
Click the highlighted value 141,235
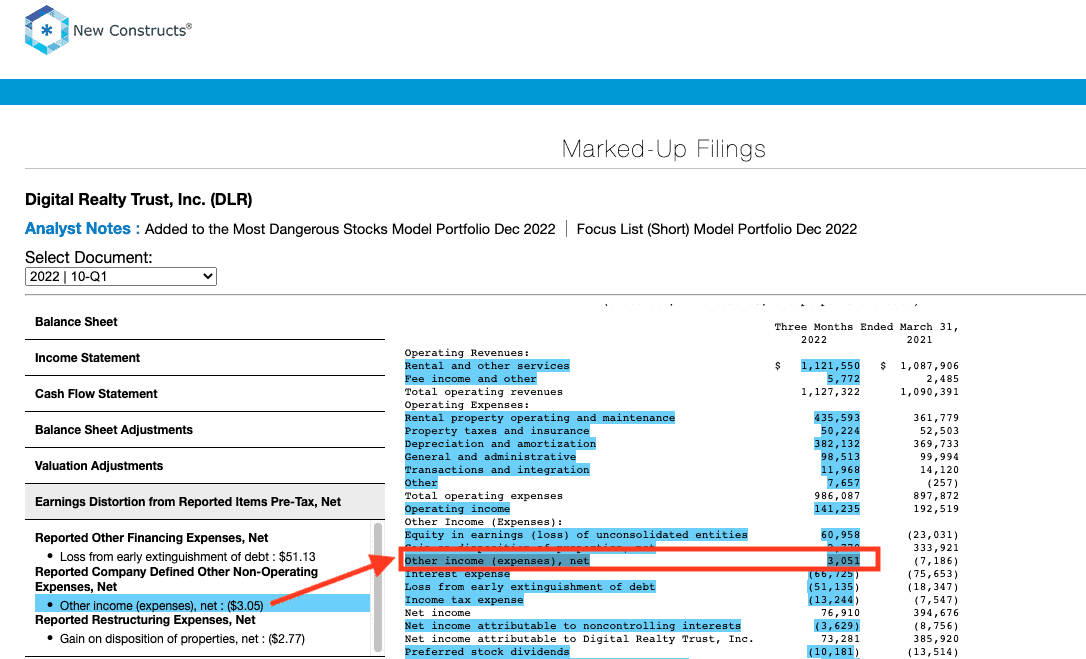837,509
